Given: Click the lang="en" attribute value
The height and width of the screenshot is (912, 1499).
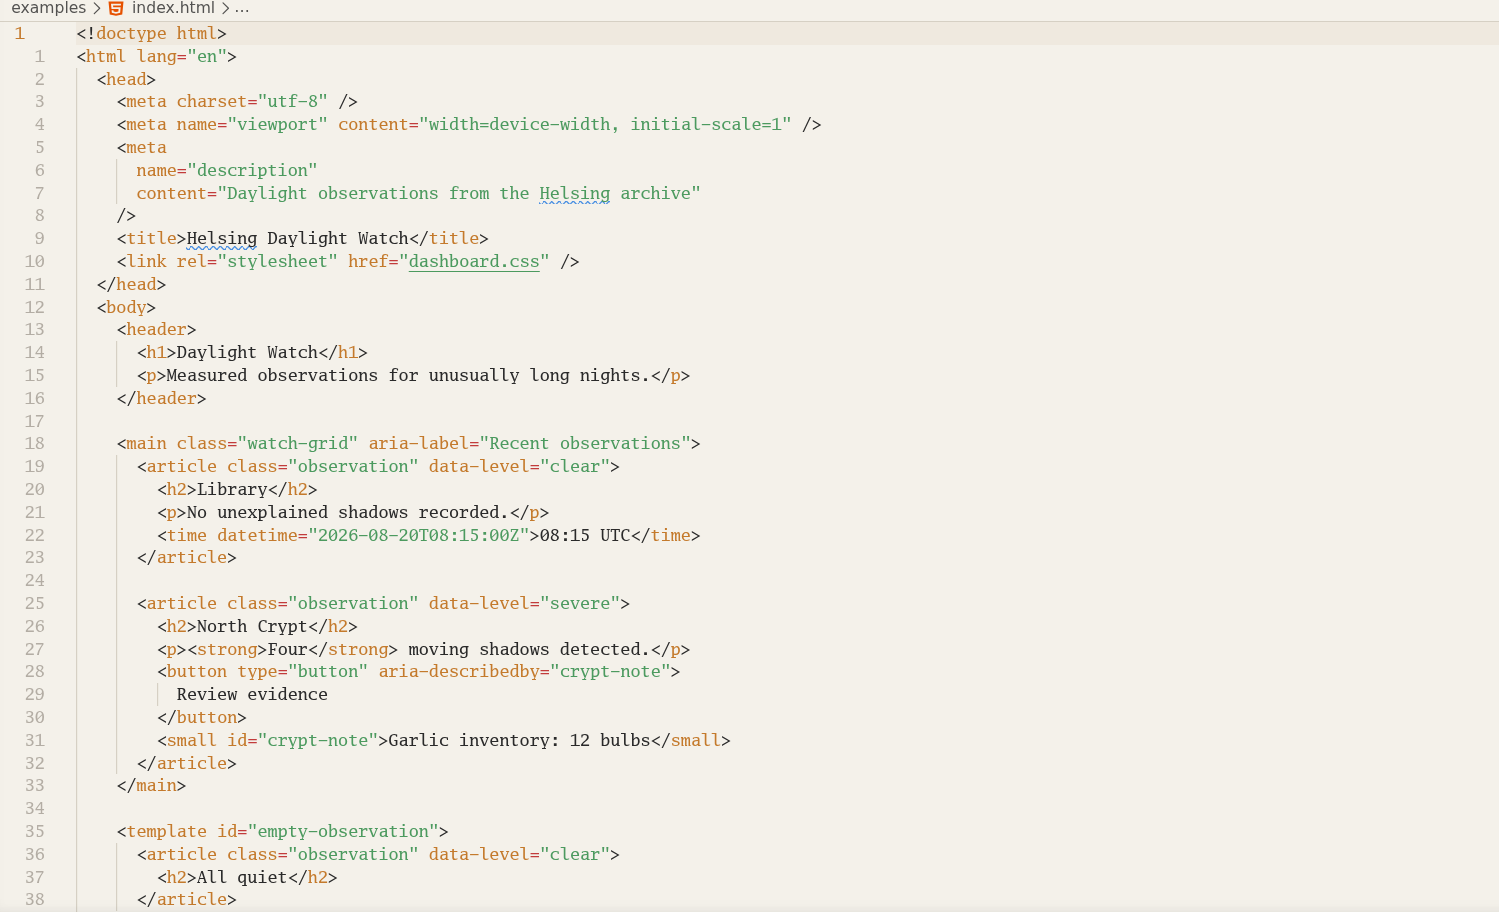Looking at the screenshot, I should point(207,57).
